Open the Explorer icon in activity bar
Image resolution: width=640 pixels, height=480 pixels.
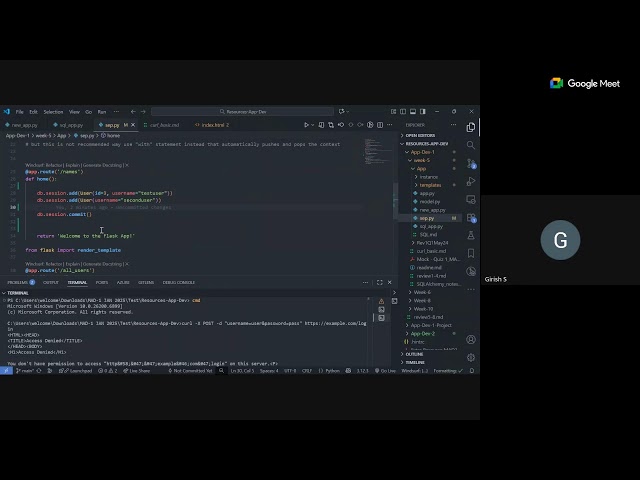click(x=471, y=127)
